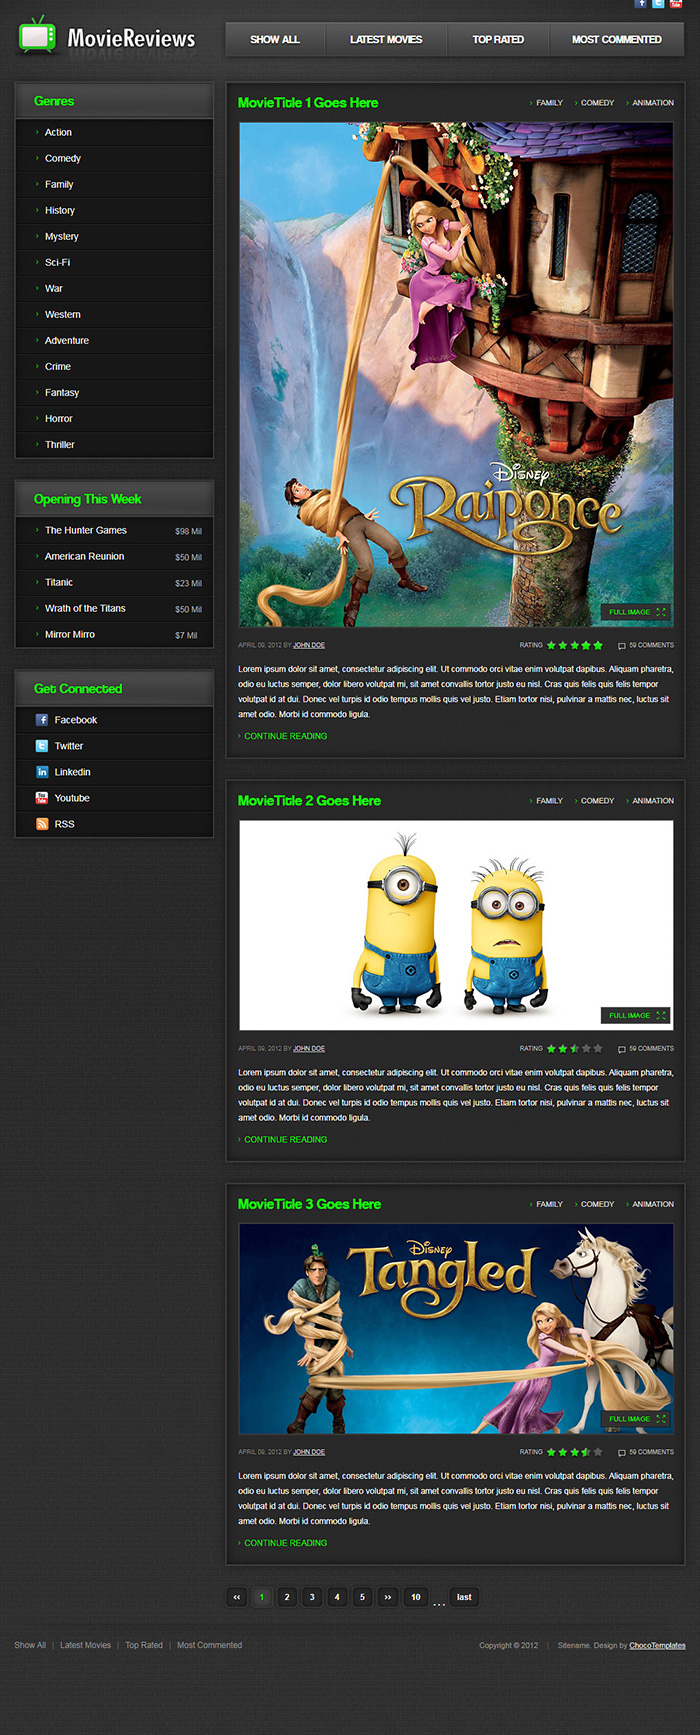This screenshot has height=1735, width=700.
Task: Open the YouTube icon in top header
Action: (676, 4)
